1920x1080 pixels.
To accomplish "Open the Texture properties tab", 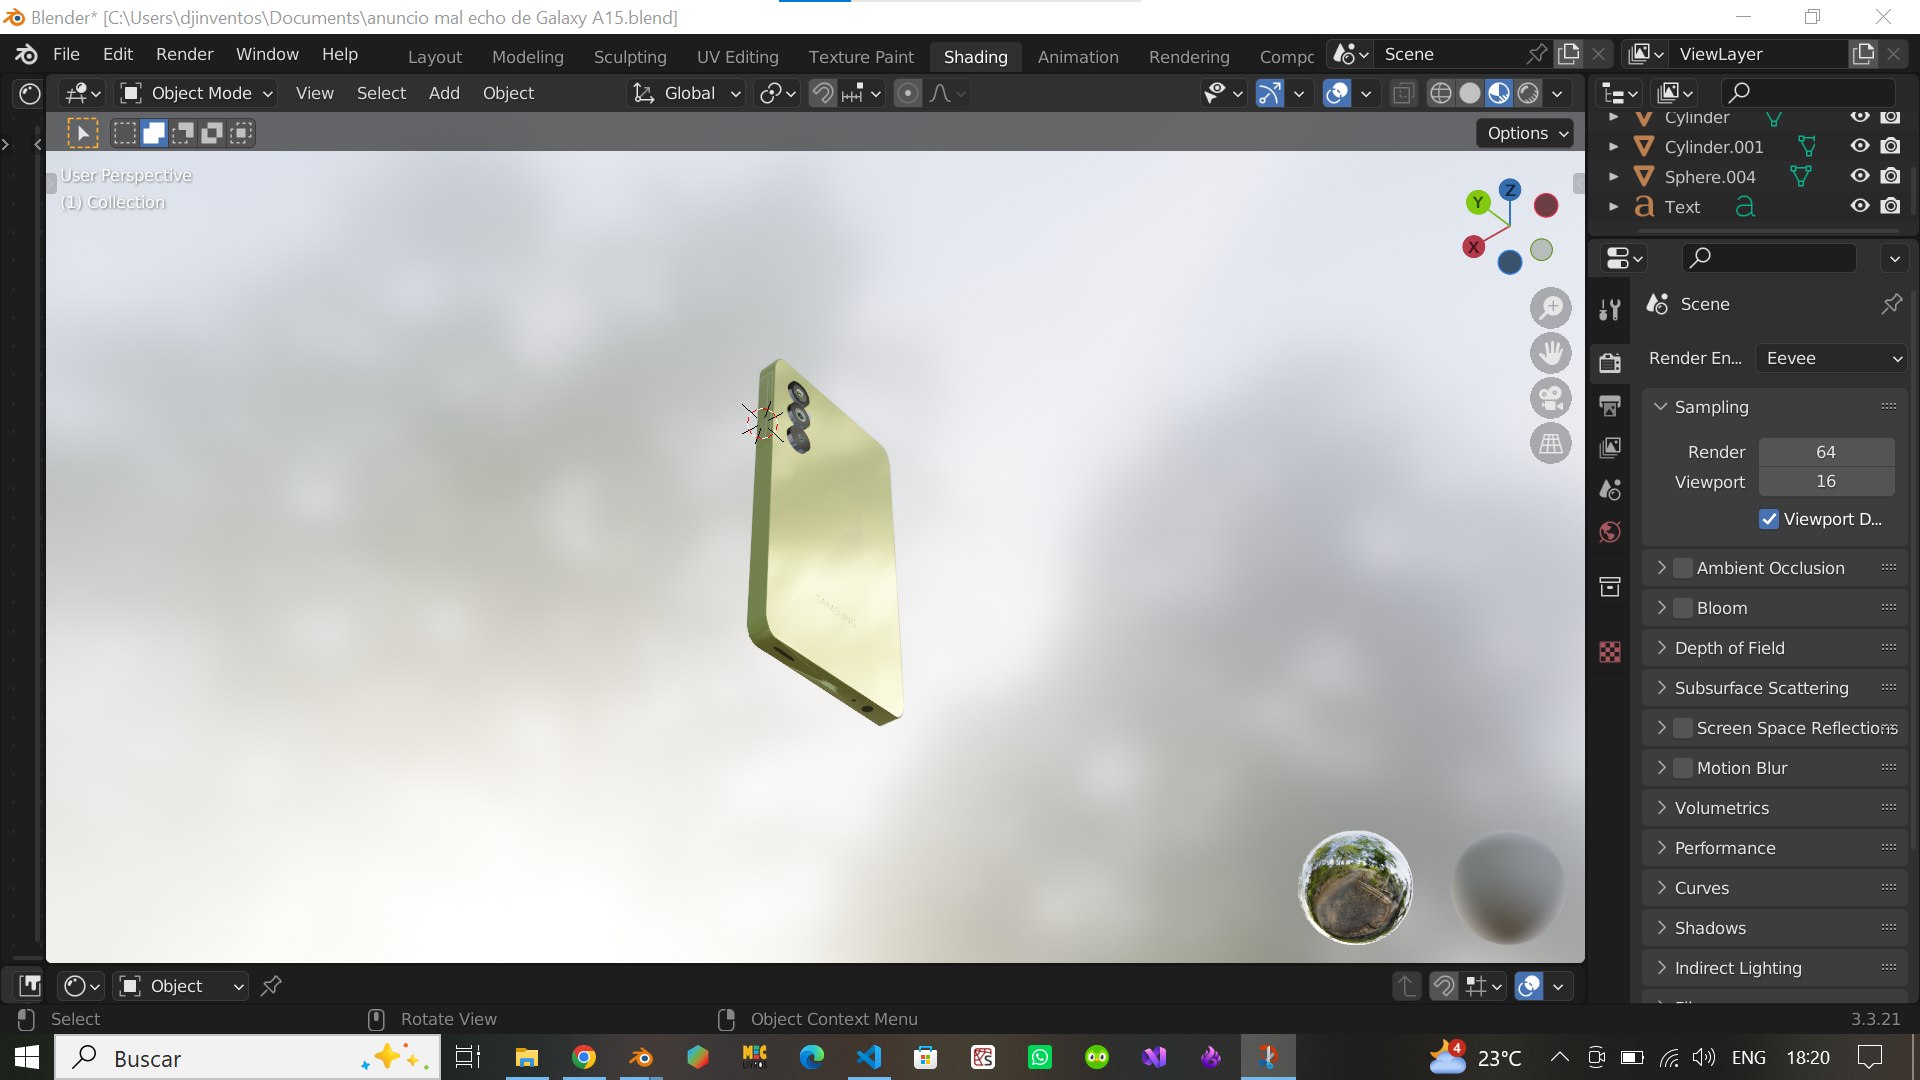I will coord(1610,652).
